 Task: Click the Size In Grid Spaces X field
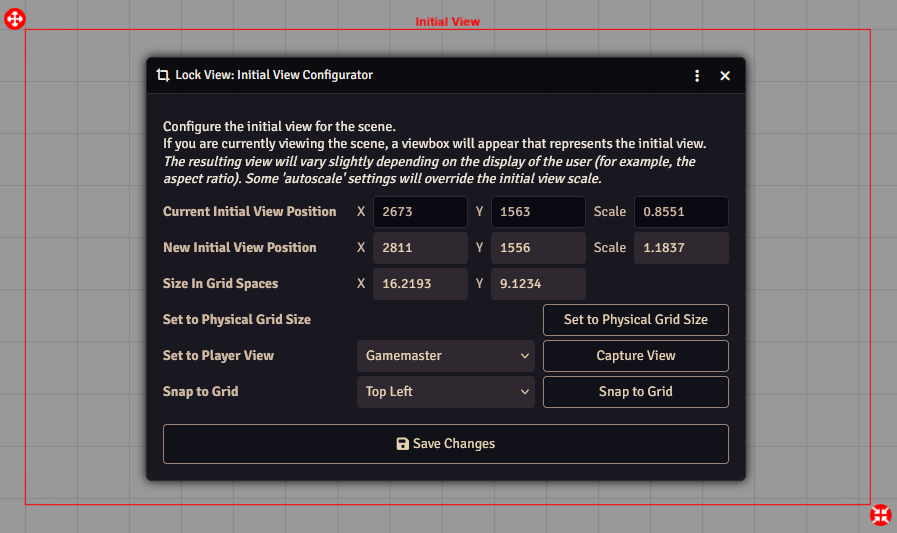coord(420,284)
